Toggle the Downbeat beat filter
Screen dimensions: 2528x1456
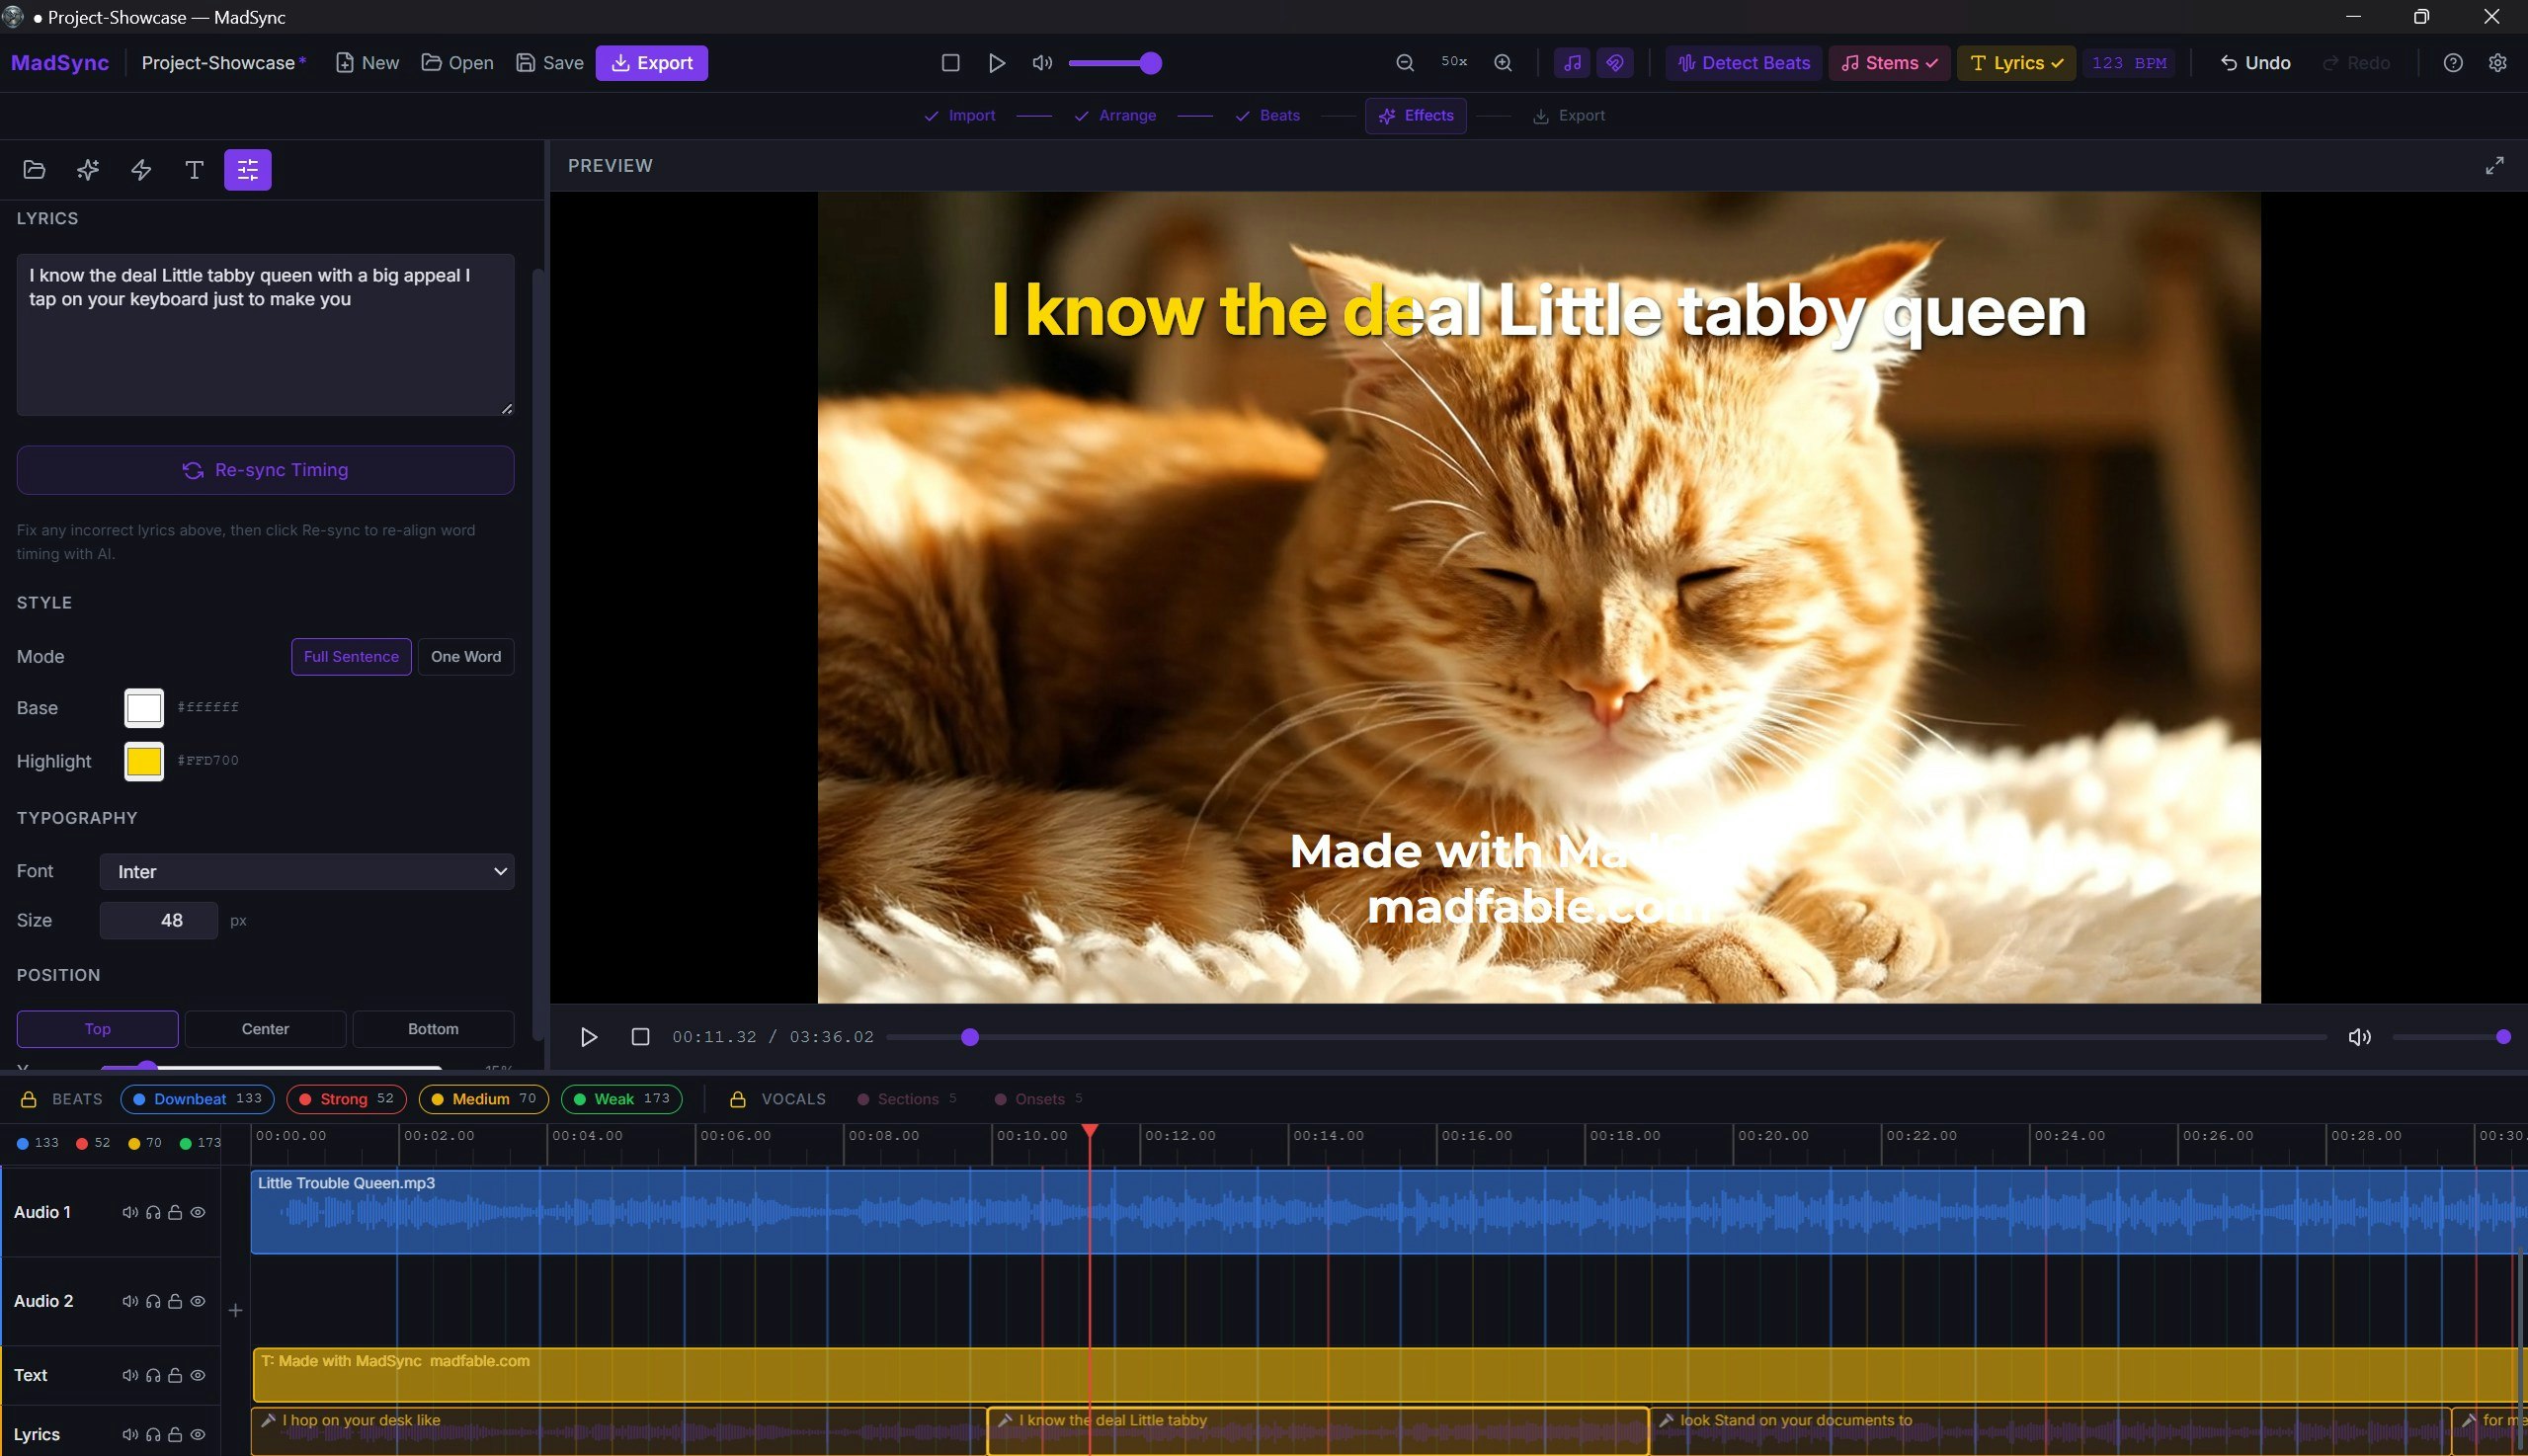pyautogui.click(x=196, y=1098)
